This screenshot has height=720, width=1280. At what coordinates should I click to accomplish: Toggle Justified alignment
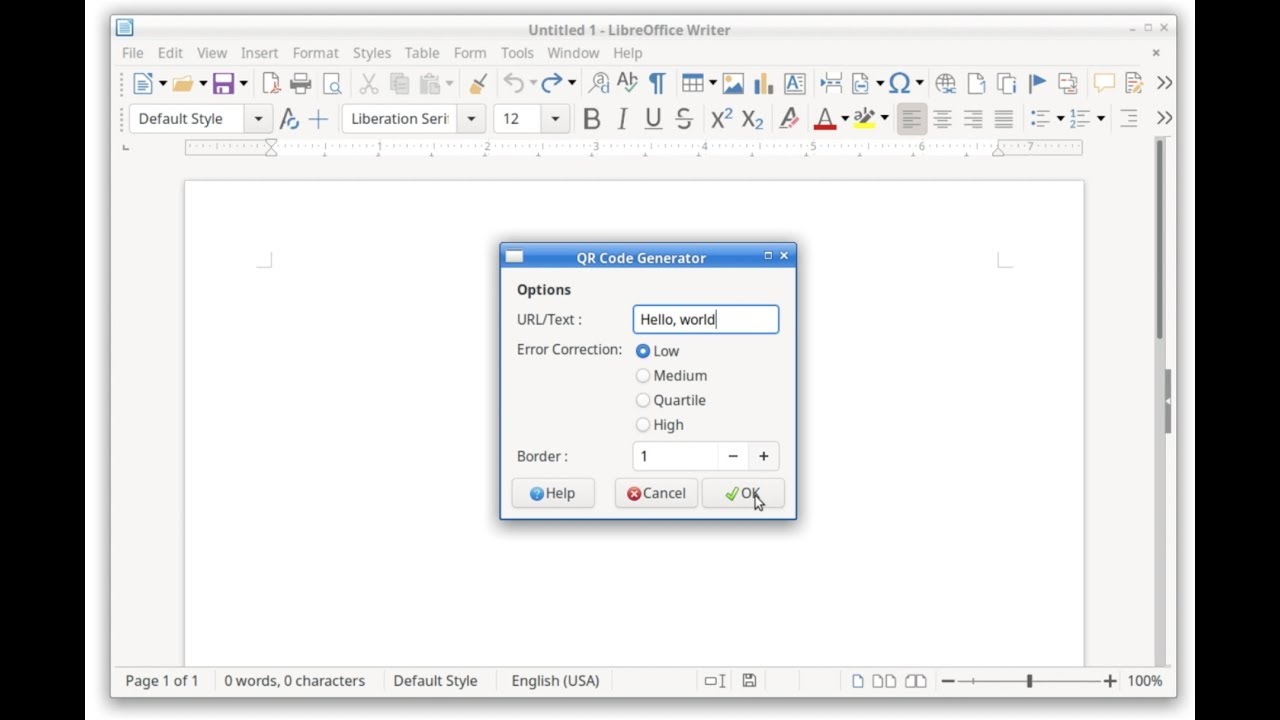1004,119
